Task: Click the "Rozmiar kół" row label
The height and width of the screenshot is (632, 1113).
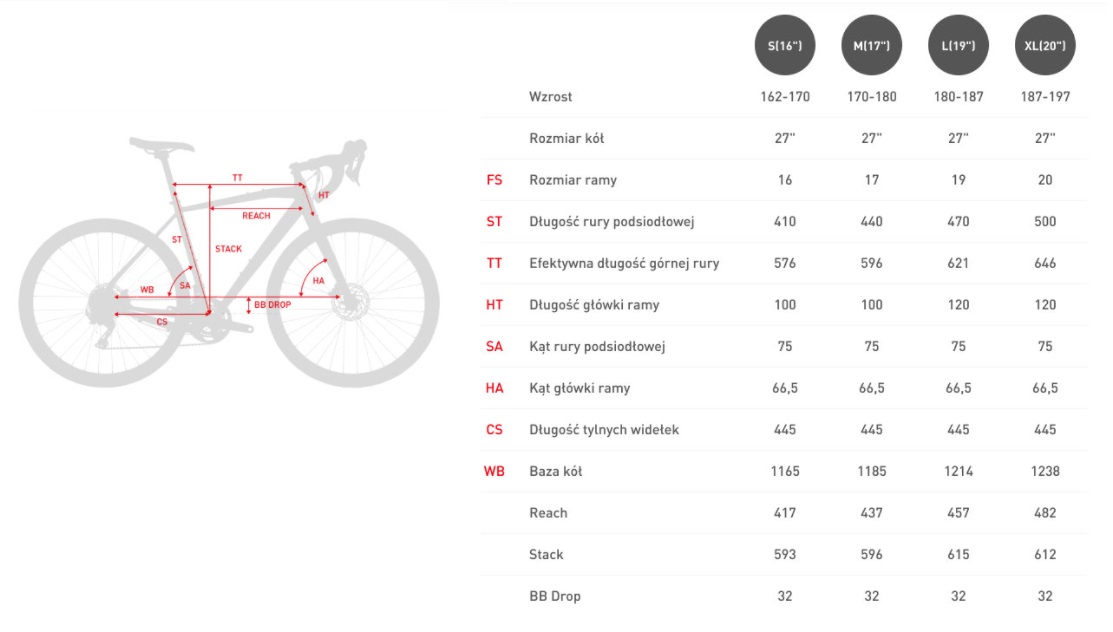Action: (x=567, y=138)
